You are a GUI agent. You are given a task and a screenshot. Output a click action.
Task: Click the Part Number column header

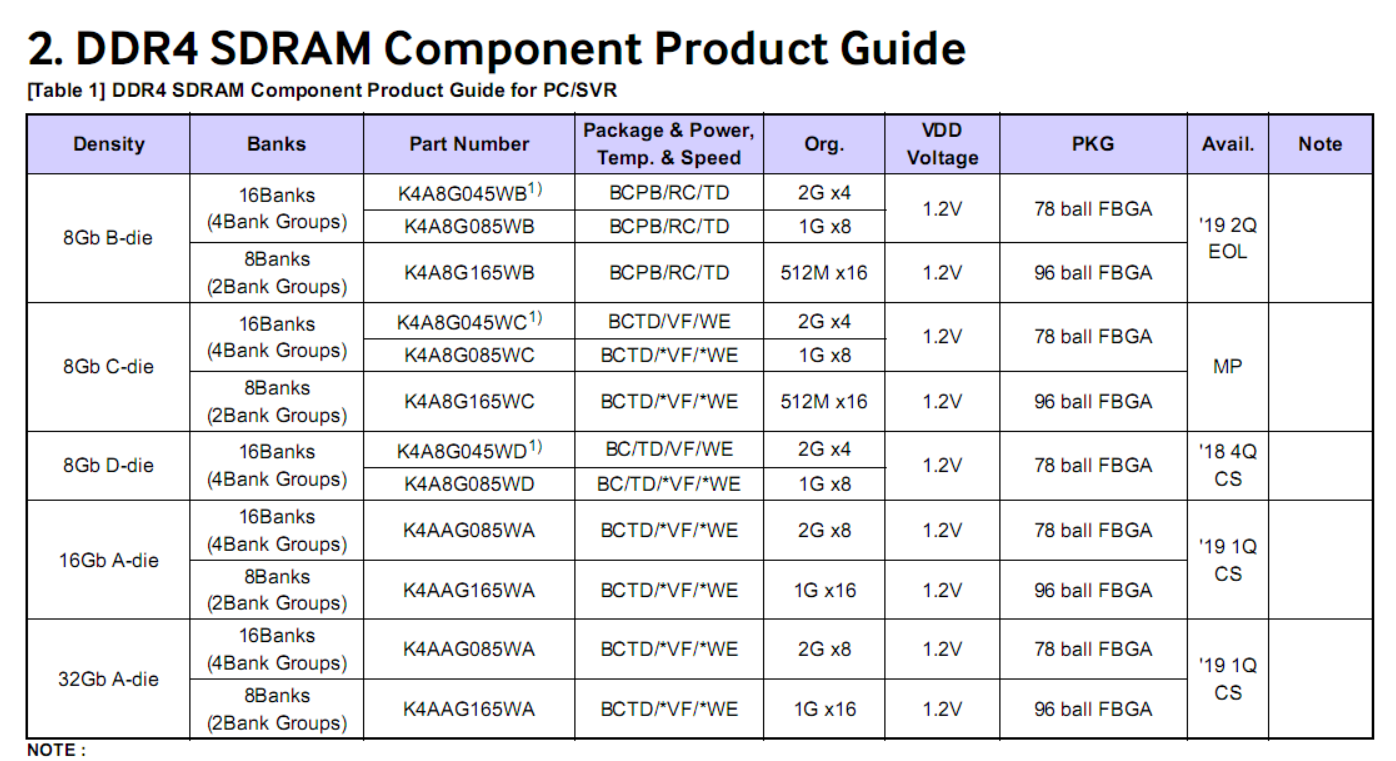pos(469,144)
